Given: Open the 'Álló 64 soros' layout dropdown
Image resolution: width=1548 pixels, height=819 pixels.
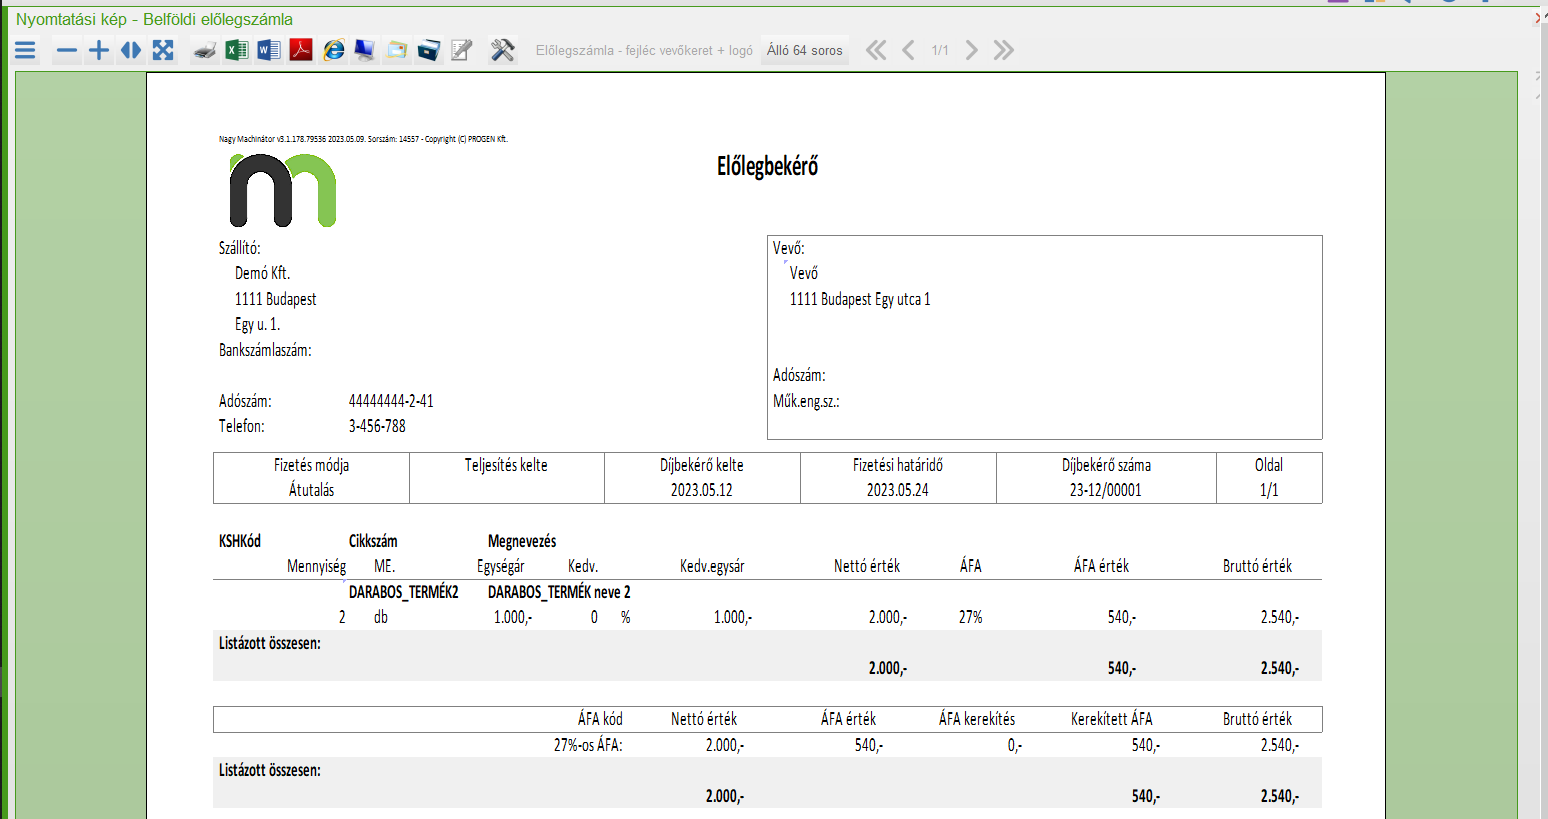Looking at the screenshot, I should [804, 50].
